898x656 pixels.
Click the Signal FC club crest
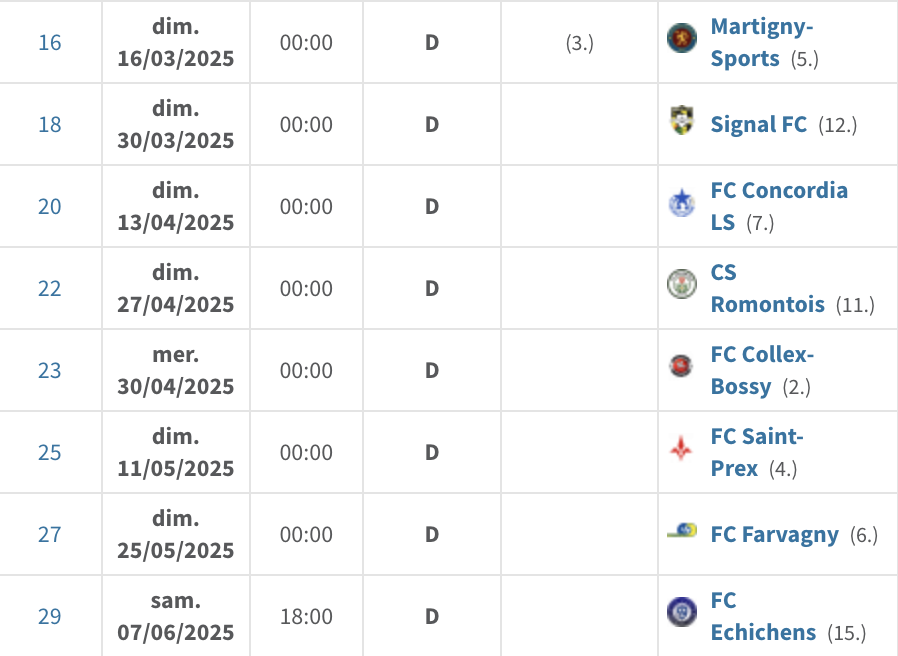pyautogui.click(x=682, y=120)
